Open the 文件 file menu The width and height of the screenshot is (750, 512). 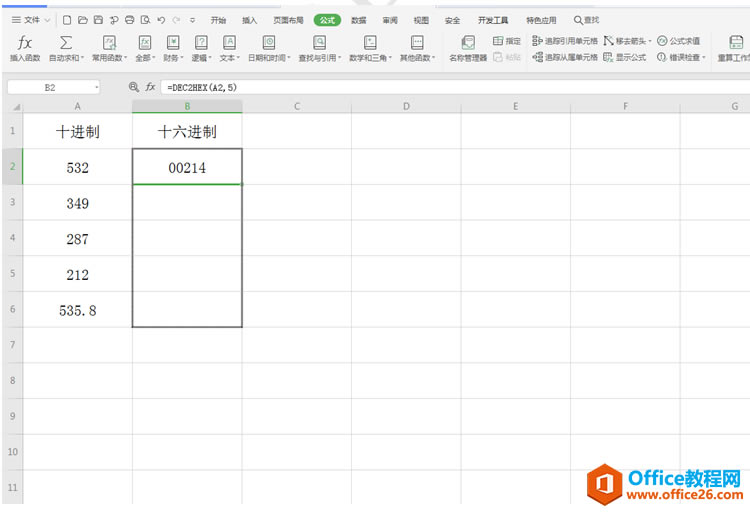click(31, 20)
